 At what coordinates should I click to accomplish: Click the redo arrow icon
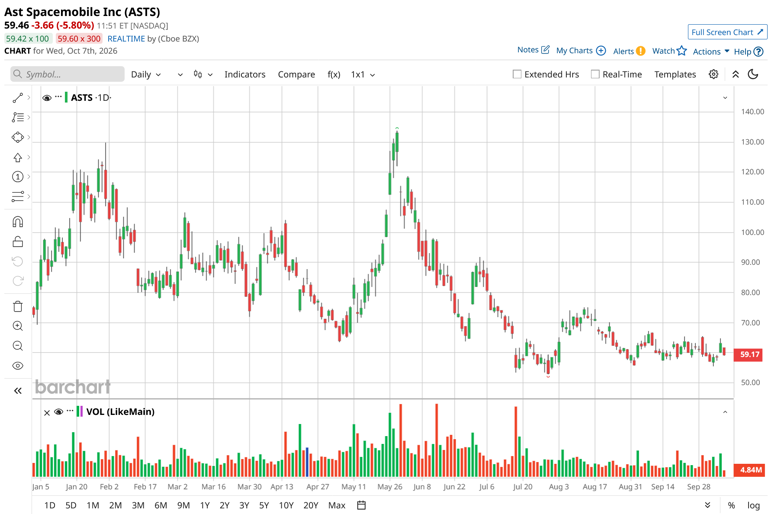point(18,281)
